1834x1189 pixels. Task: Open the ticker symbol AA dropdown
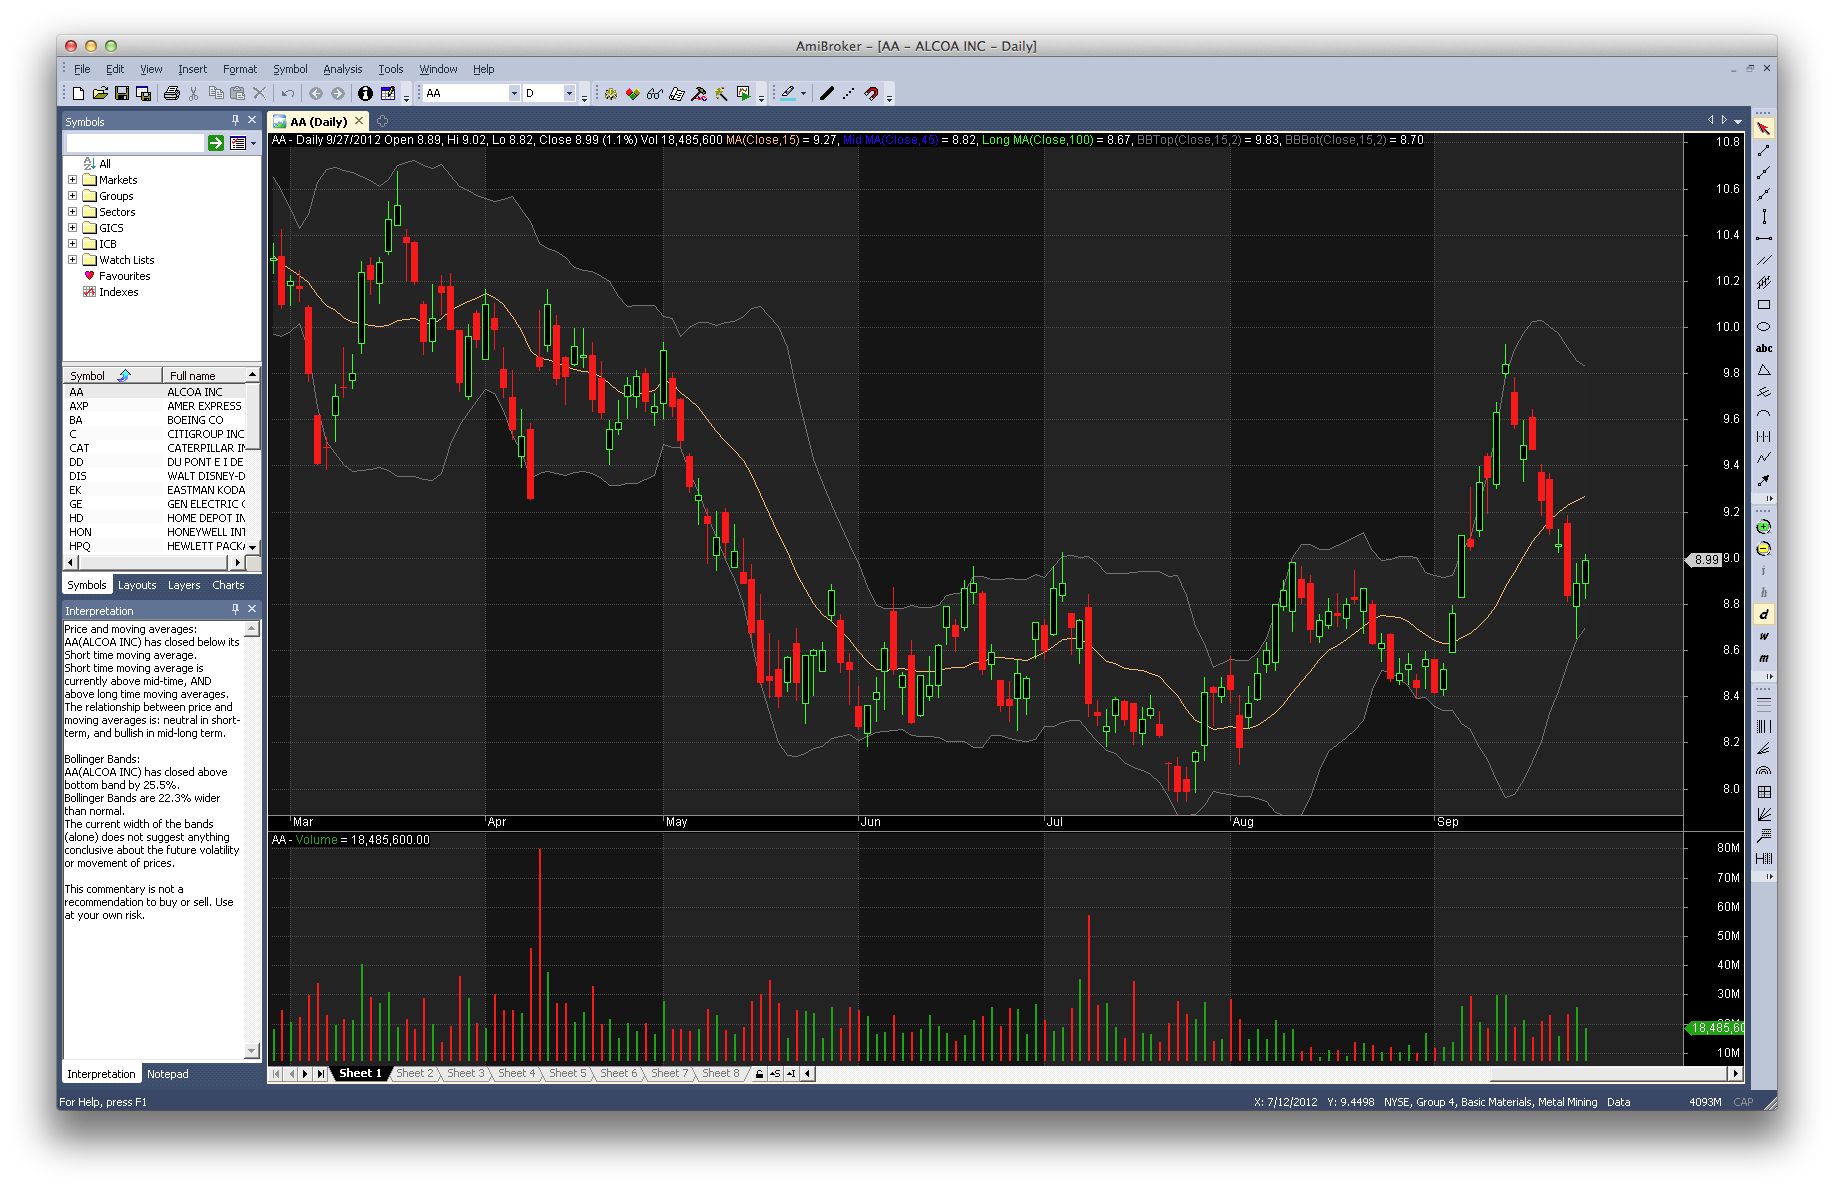tap(514, 93)
